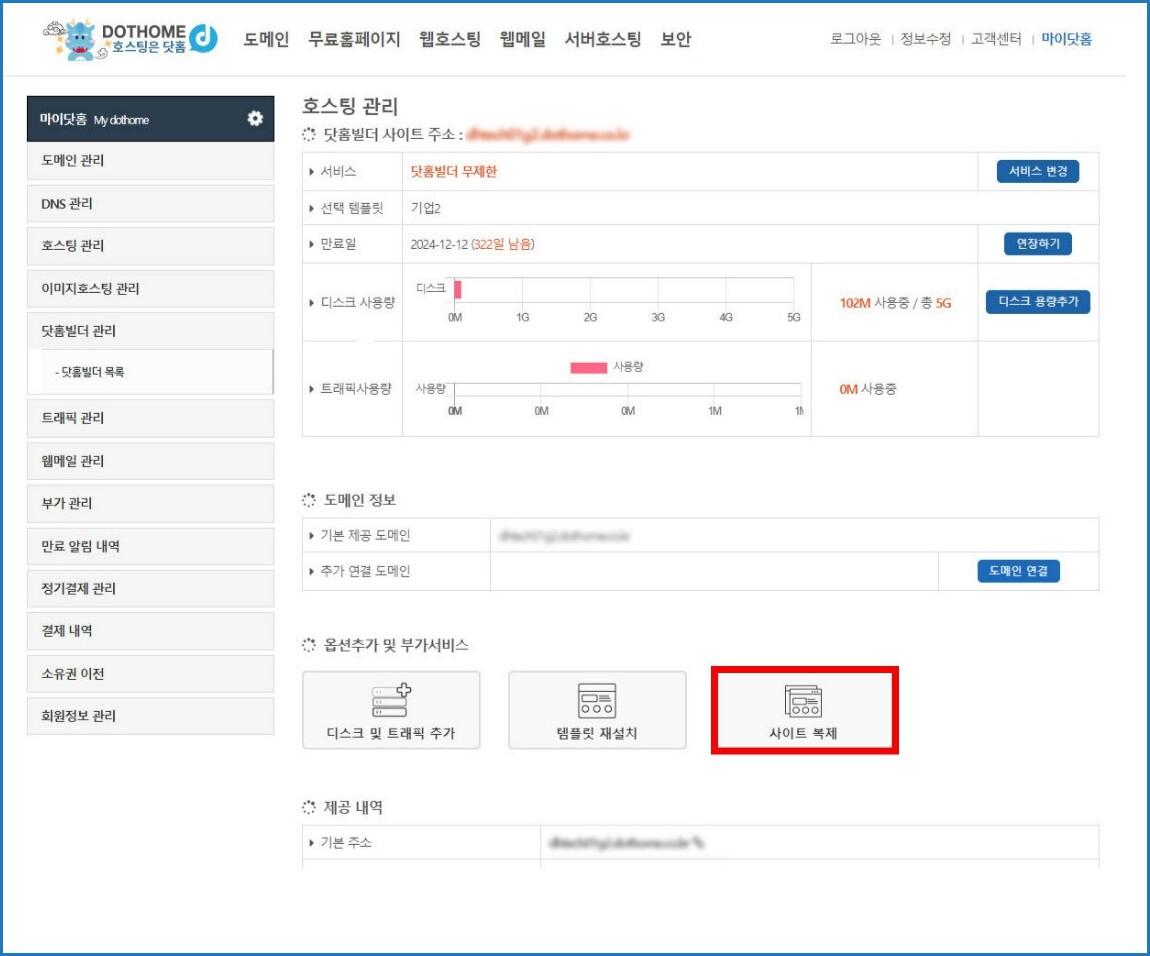The image size is (1150, 956).
Task: Click the 템플릿 재설치 icon
Action: 597,700
